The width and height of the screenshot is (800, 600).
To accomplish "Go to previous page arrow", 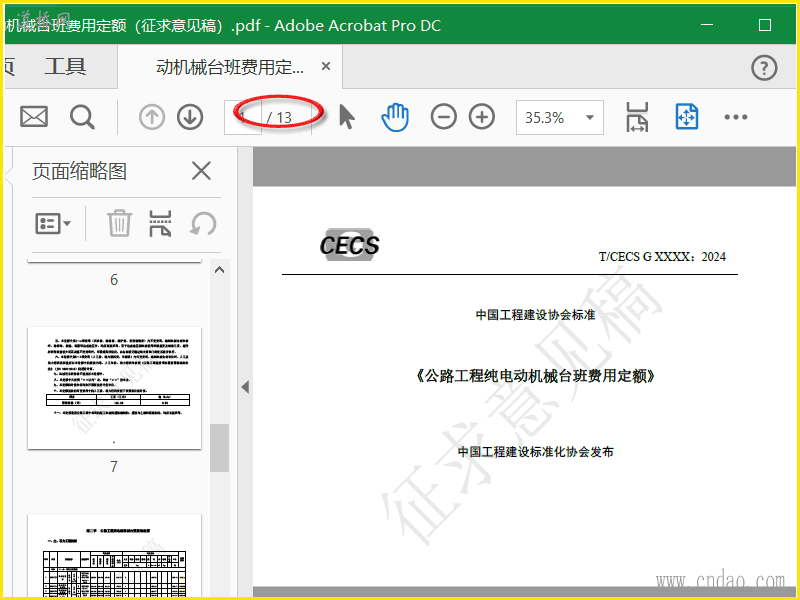I will (152, 117).
